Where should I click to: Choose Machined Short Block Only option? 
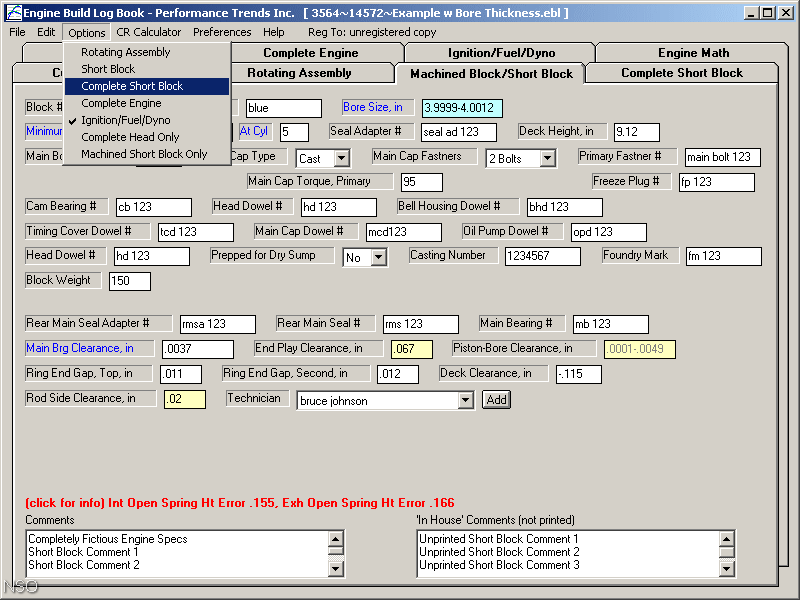click(147, 154)
